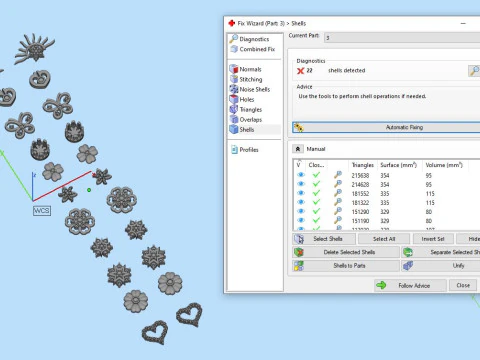Select the Normals fix page

coord(250,69)
